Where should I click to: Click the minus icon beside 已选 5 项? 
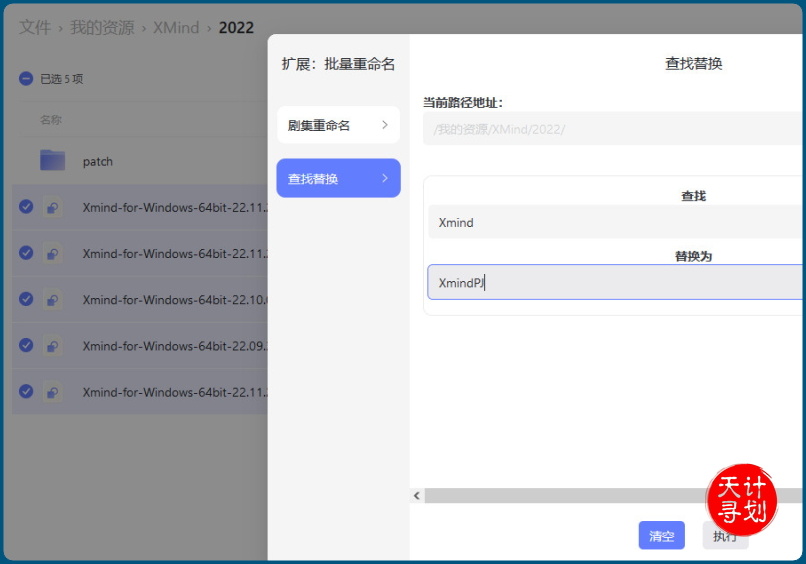click(26, 79)
